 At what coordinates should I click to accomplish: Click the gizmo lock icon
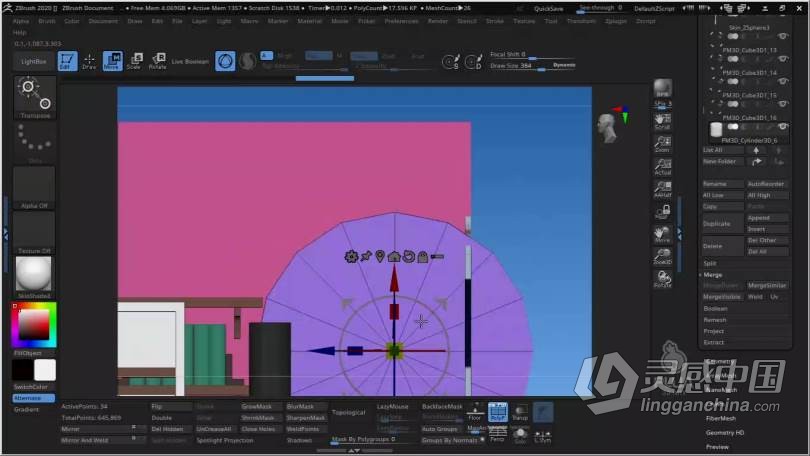coord(423,257)
